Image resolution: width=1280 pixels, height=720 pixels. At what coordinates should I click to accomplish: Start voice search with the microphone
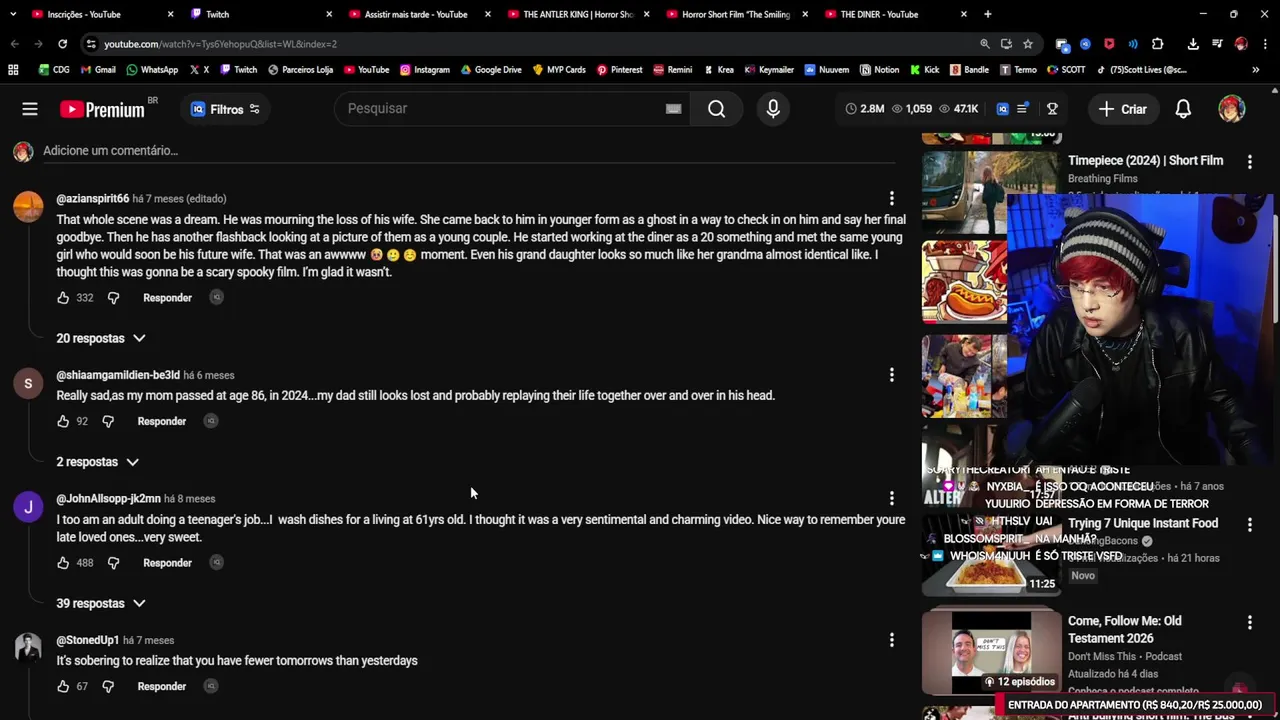(x=773, y=109)
